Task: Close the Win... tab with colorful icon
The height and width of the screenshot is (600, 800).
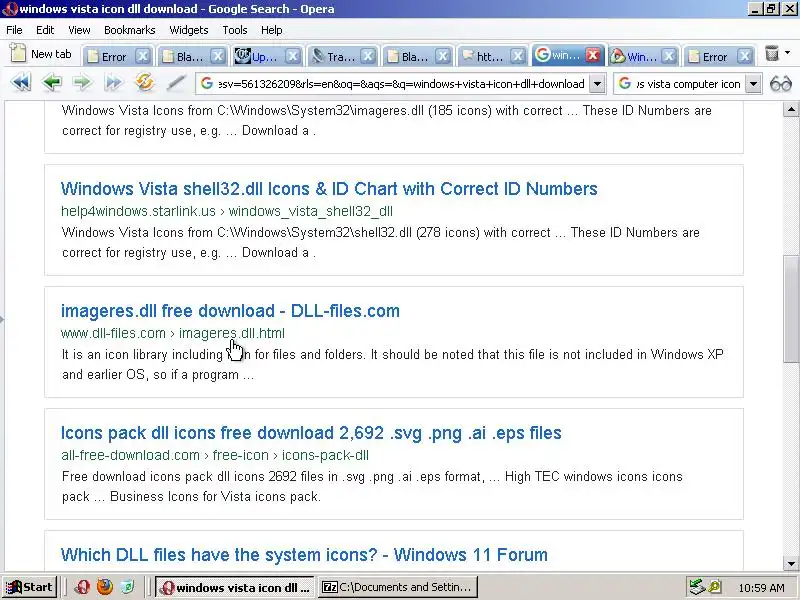Action: [x=669, y=56]
